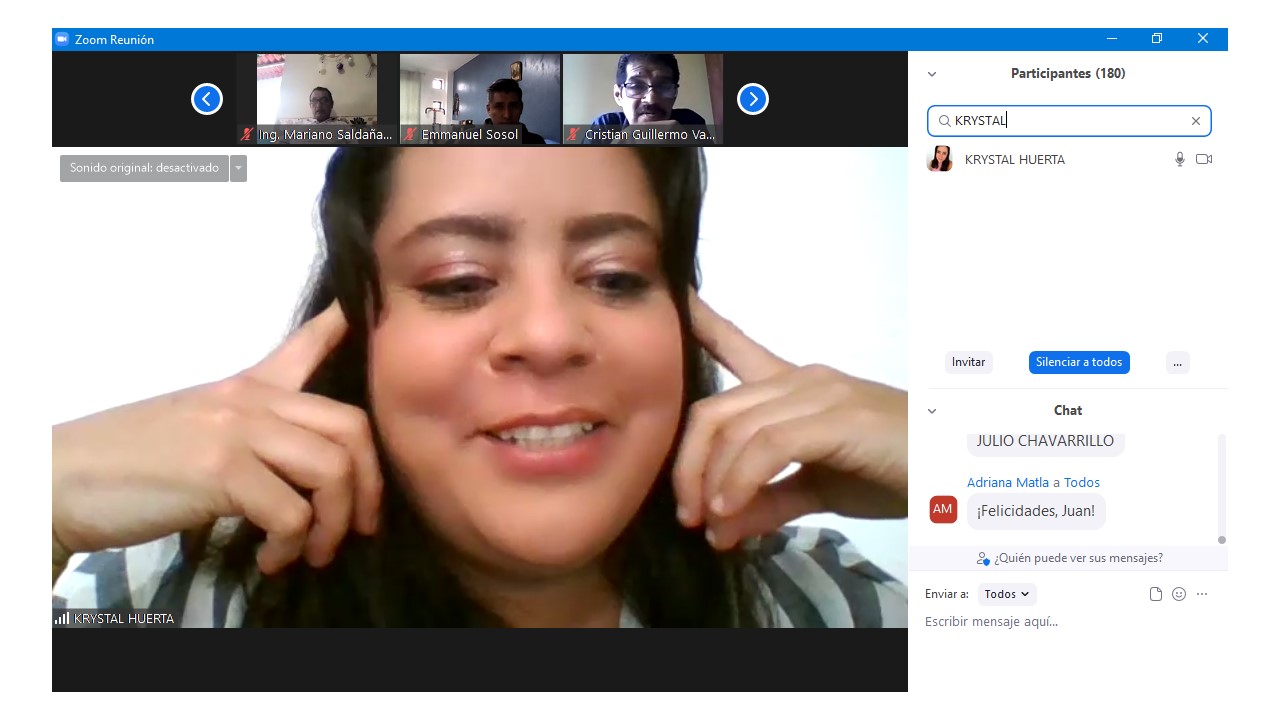The height and width of the screenshot is (720, 1280).
Task: Select Emmanuel Sosol video thumbnail
Action: (480, 99)
